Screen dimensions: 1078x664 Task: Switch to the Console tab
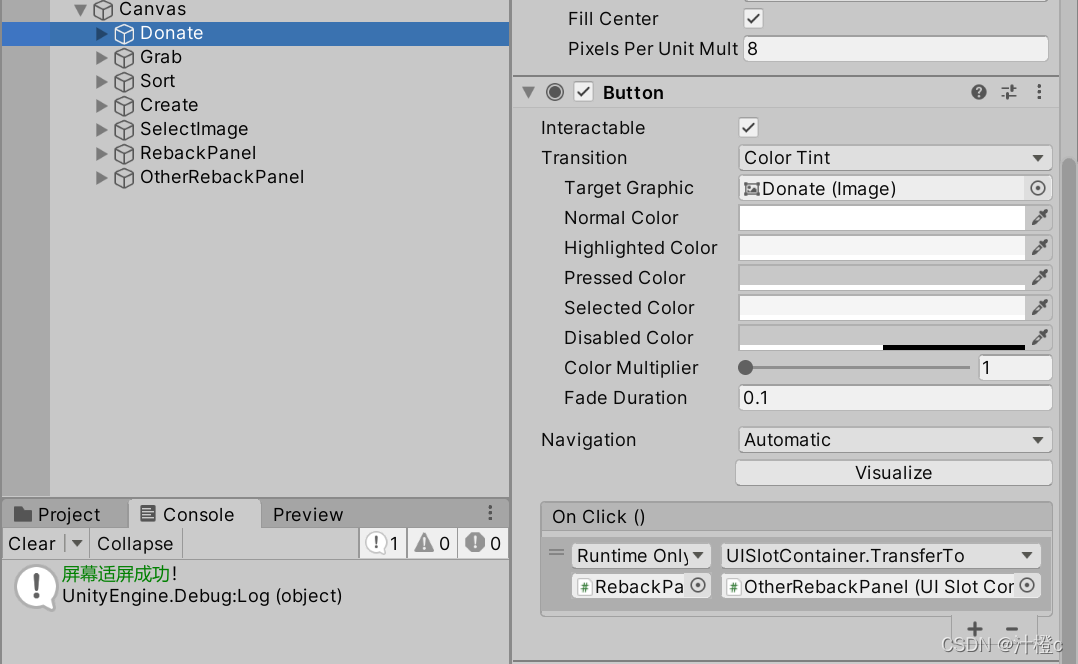[195, 514]
